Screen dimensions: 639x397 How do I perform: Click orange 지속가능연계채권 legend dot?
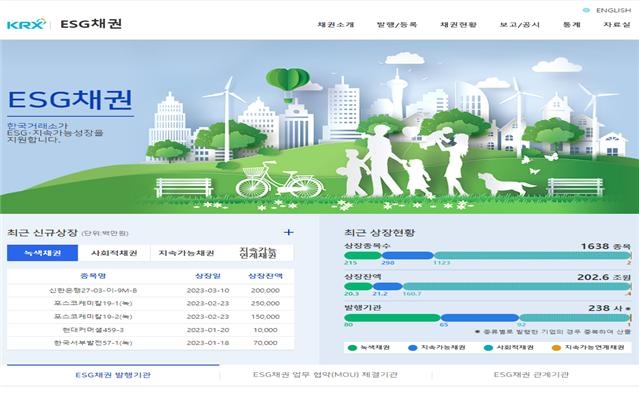556,348
